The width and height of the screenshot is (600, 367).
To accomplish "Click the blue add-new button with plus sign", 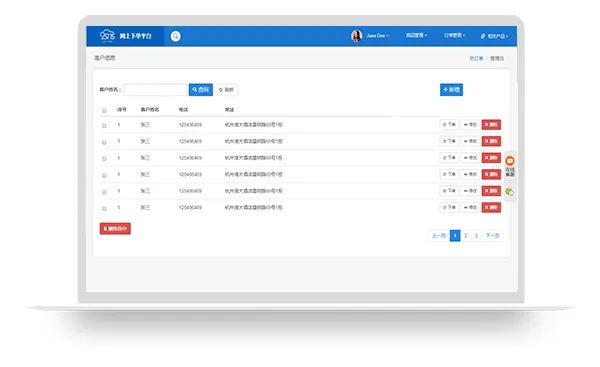I will (x=451, y=90).
